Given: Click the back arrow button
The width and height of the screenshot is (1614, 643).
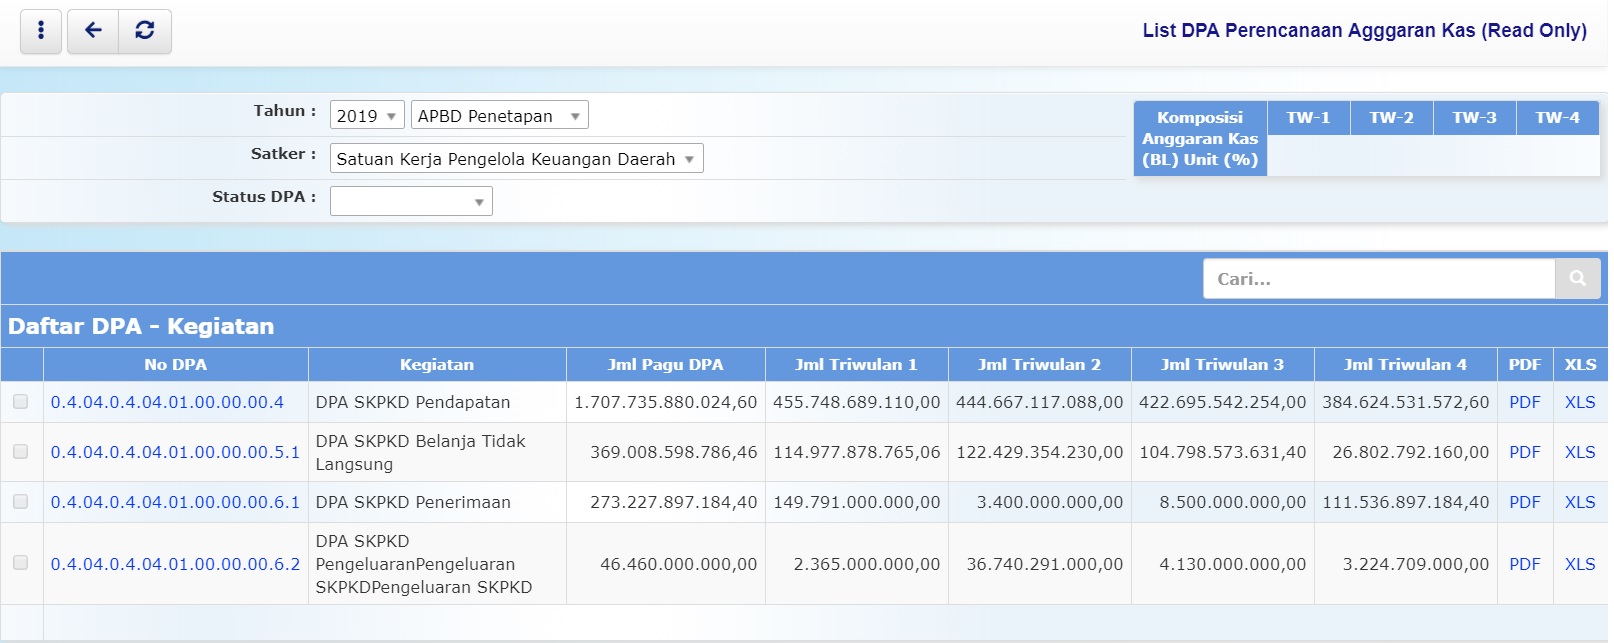Looking at the screenshot, I should (x=93, y=31).
